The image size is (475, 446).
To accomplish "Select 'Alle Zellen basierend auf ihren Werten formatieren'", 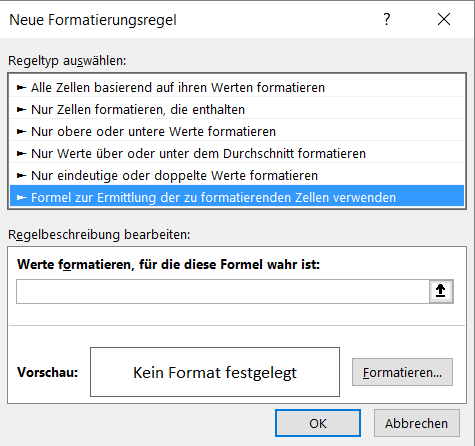I will pos(237,87).
